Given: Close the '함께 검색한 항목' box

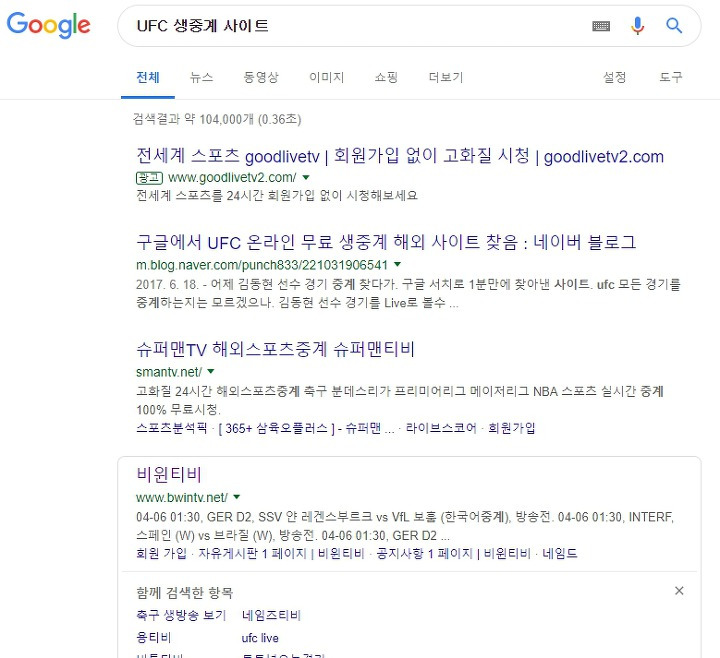Looking at the screenshot, I should click(x=679, y=591).
